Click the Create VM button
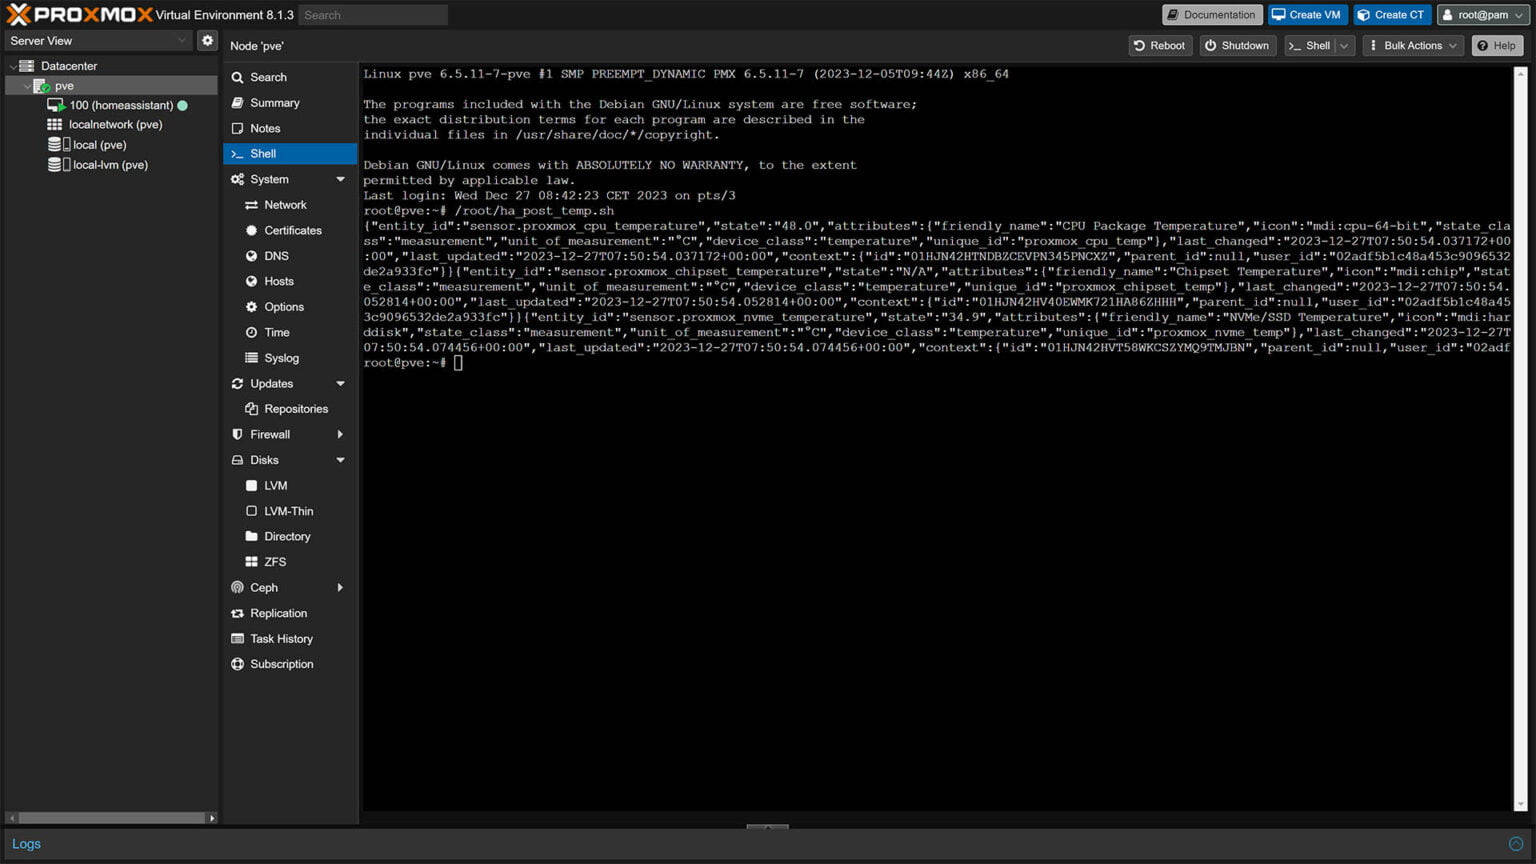 (1307, 14)
